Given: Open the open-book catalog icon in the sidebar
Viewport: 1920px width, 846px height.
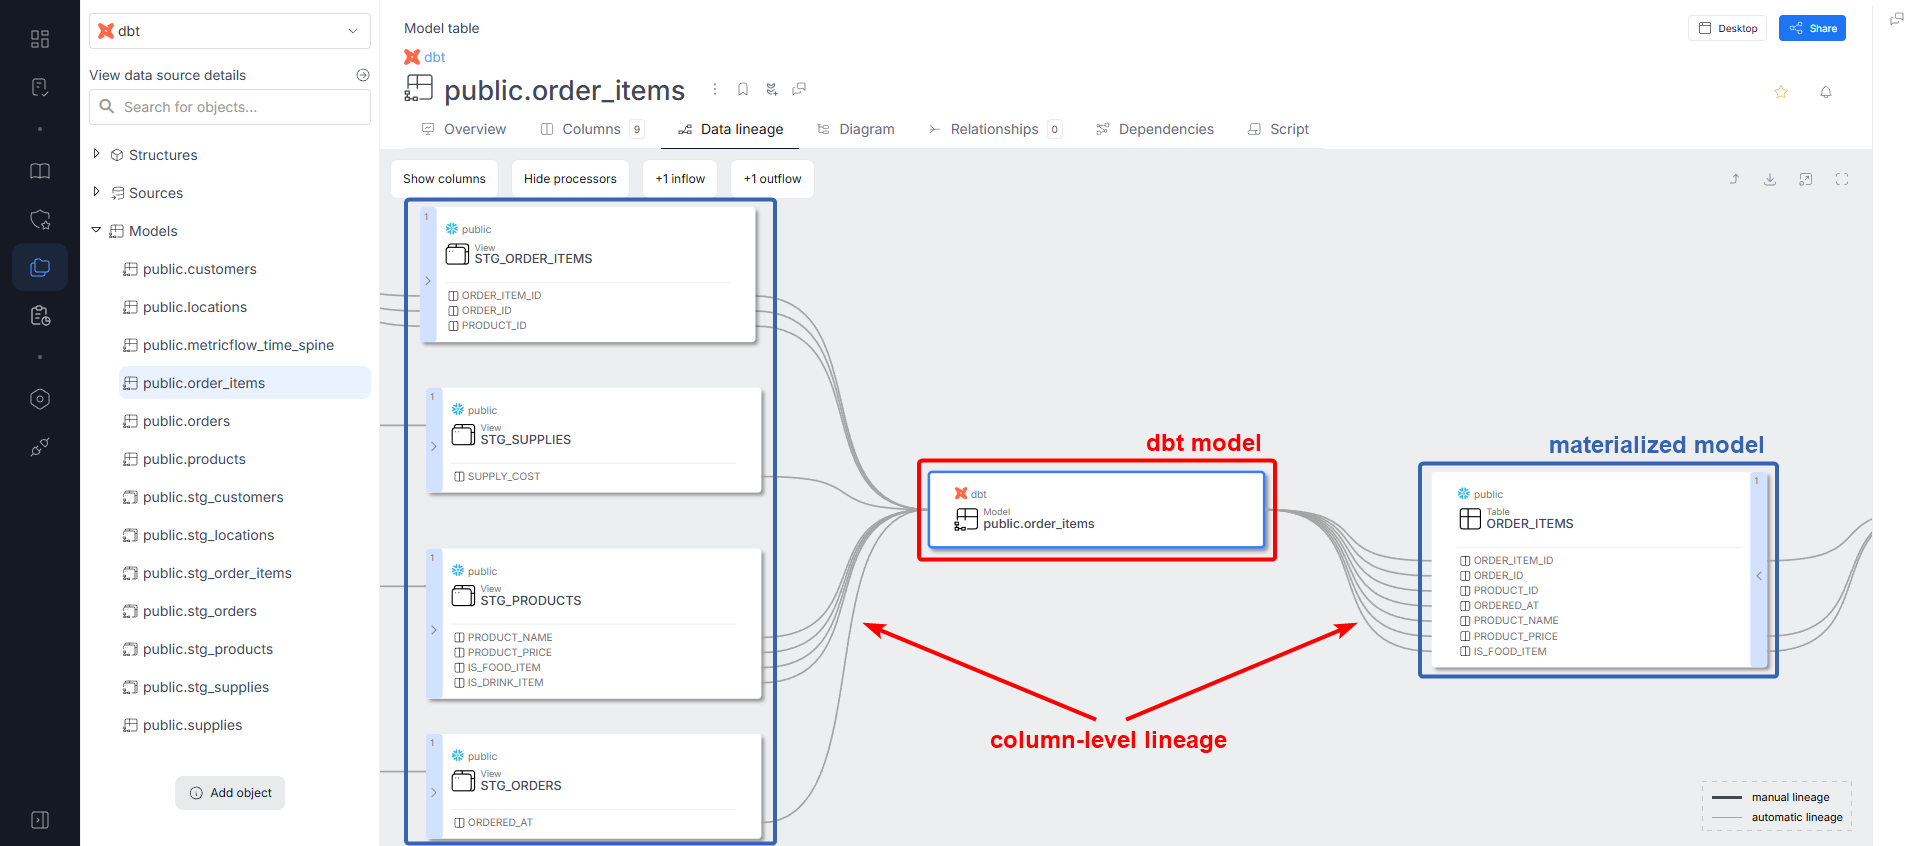Looking at the screenshot, I should [40, 171].
